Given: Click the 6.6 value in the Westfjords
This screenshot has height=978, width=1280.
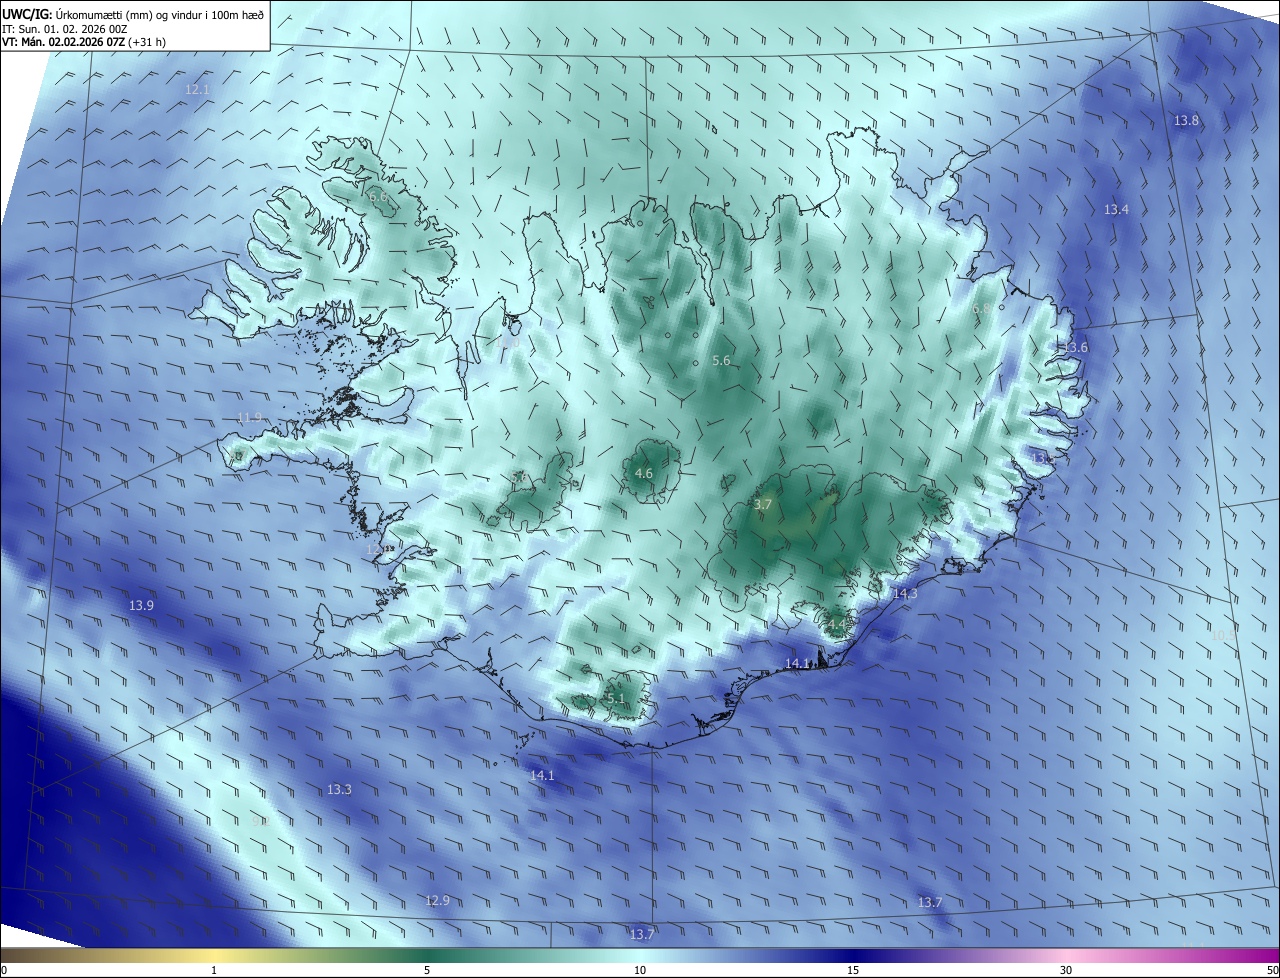Looking at the screenshot, I should [x=378, y=197].
